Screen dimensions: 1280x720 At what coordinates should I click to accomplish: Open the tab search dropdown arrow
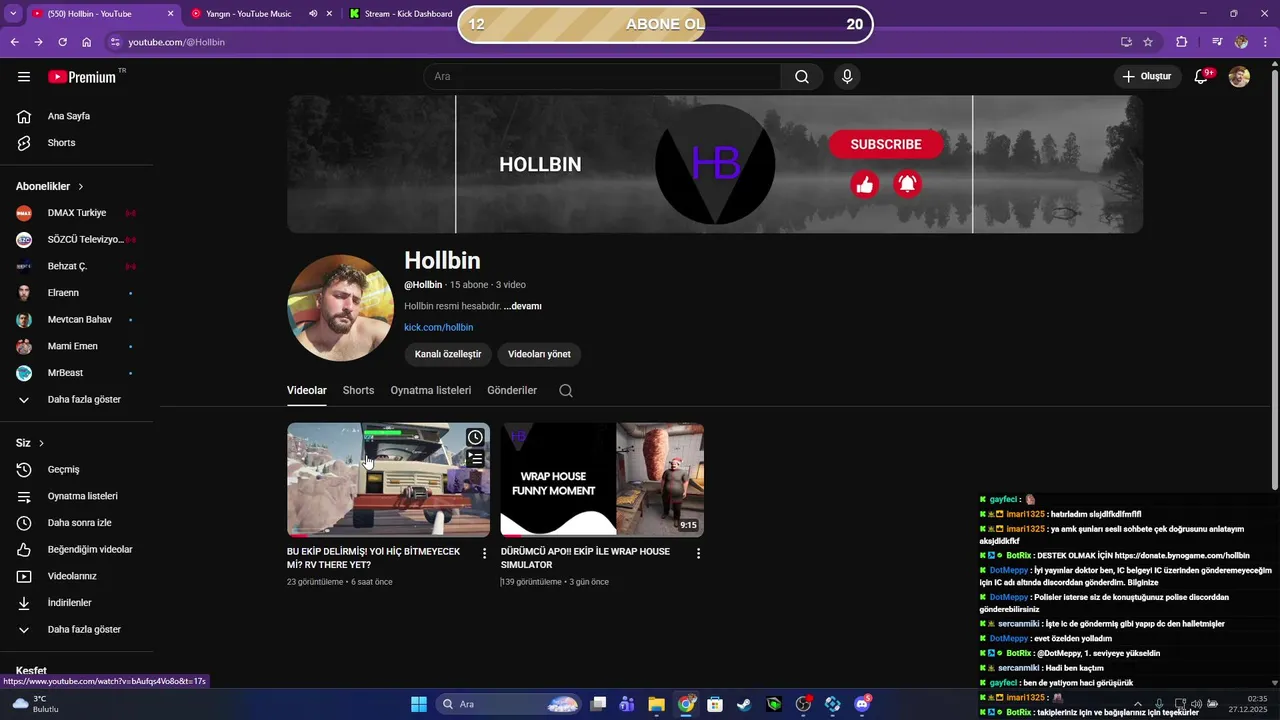13,14
